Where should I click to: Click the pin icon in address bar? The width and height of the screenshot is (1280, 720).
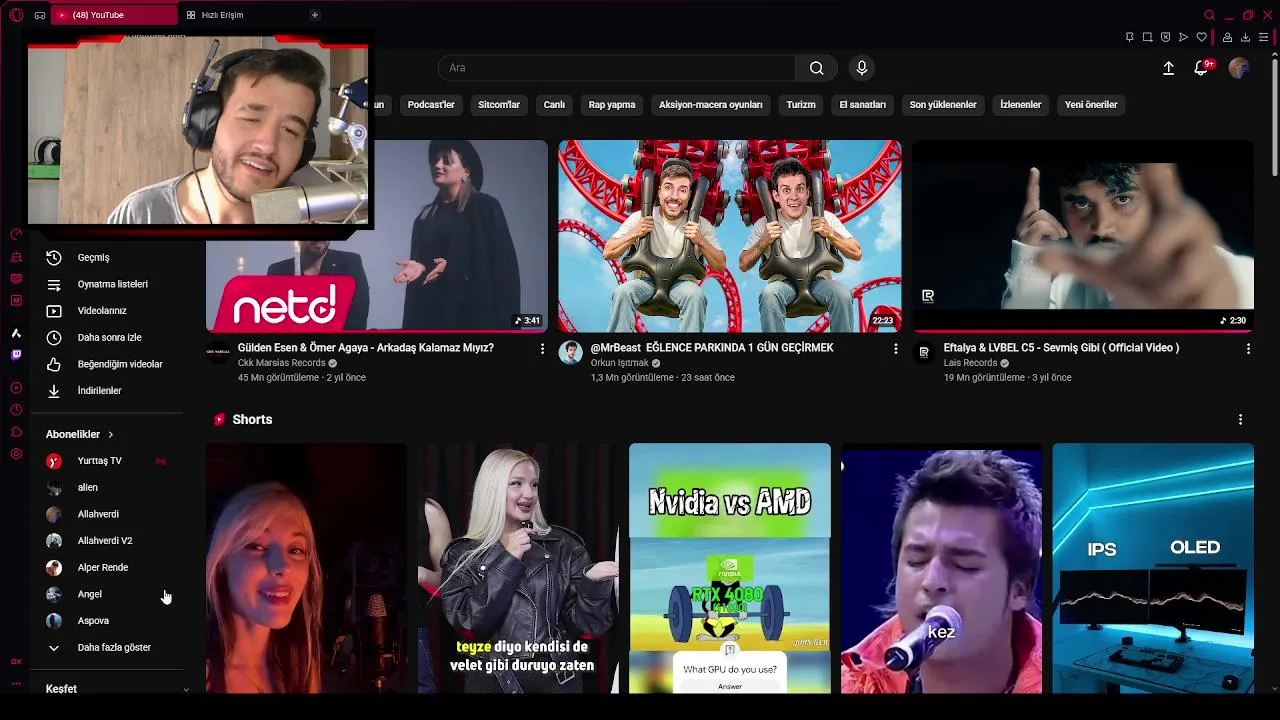click(1129, 37)
